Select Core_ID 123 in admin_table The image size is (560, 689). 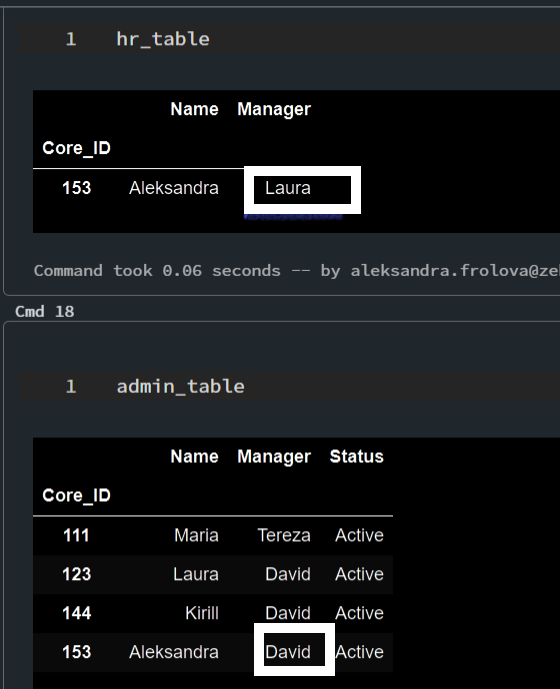[76, 574]
